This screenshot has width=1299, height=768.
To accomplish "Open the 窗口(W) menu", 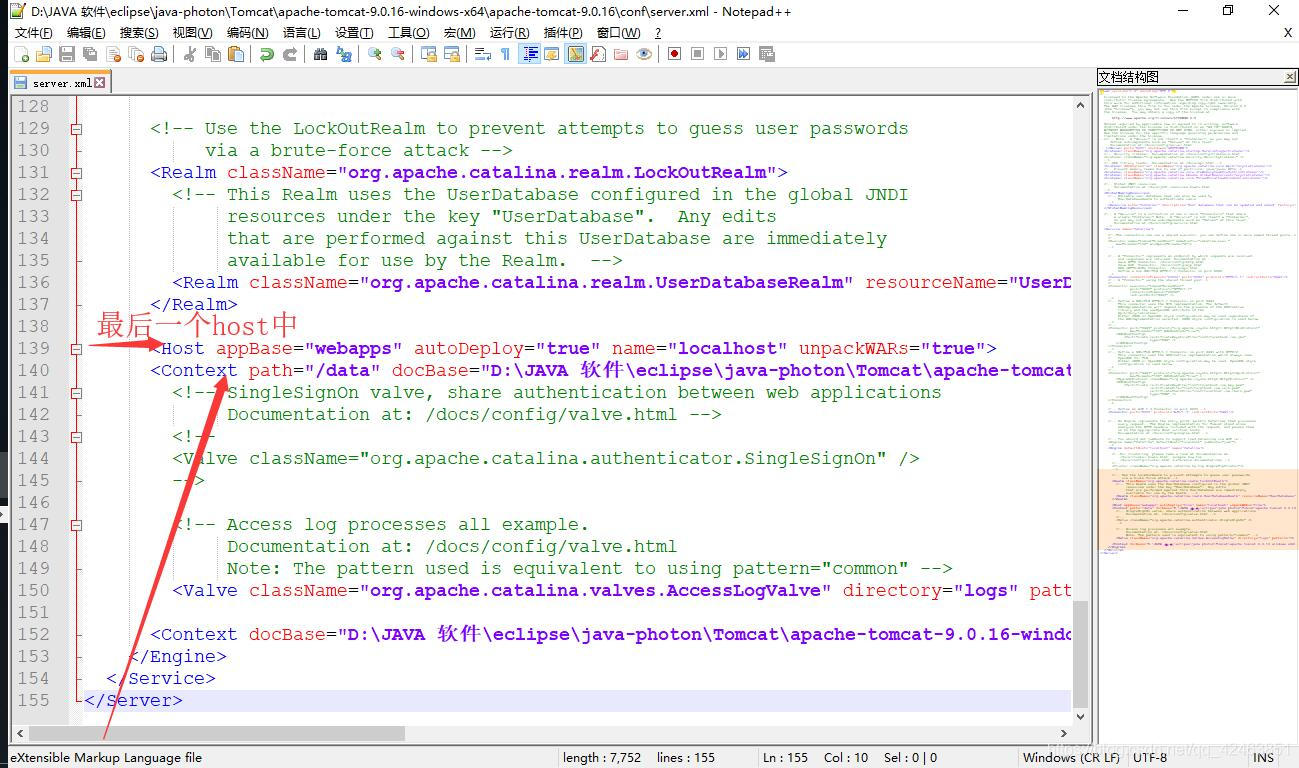I will pos(618,33).
